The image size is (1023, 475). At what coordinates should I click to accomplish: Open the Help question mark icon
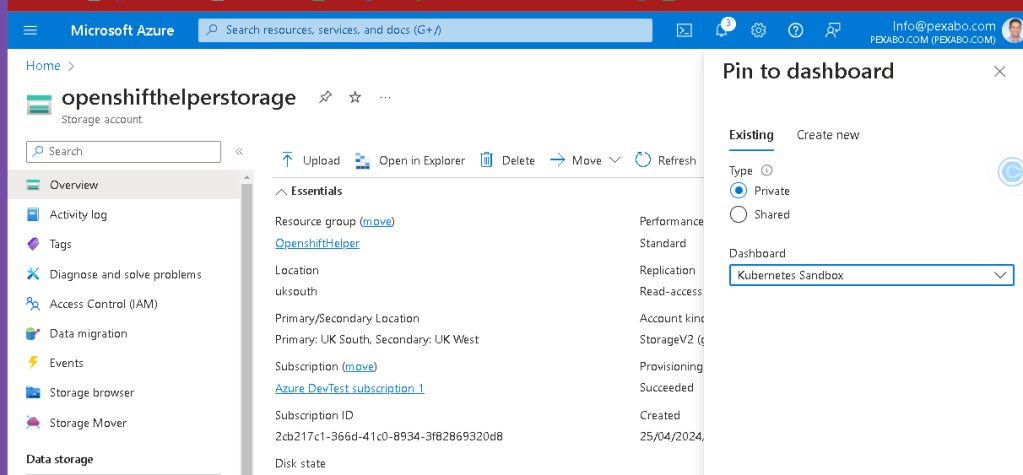pos(795,30)
